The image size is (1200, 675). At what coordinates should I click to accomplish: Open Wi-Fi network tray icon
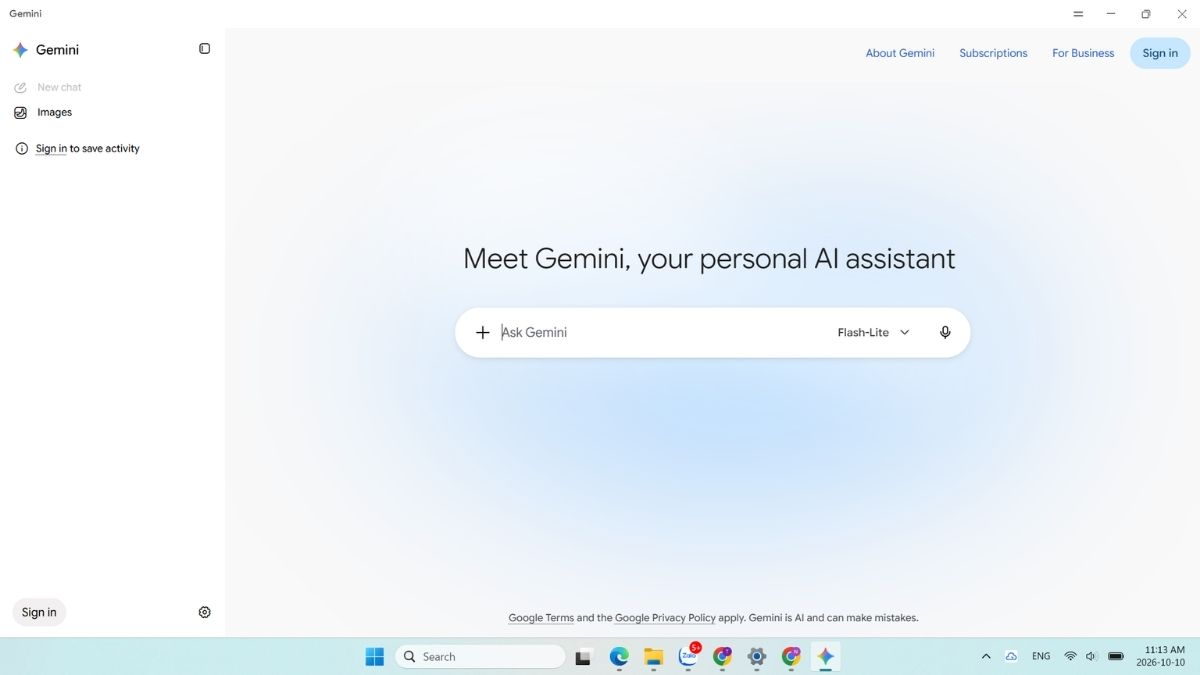1070,657
